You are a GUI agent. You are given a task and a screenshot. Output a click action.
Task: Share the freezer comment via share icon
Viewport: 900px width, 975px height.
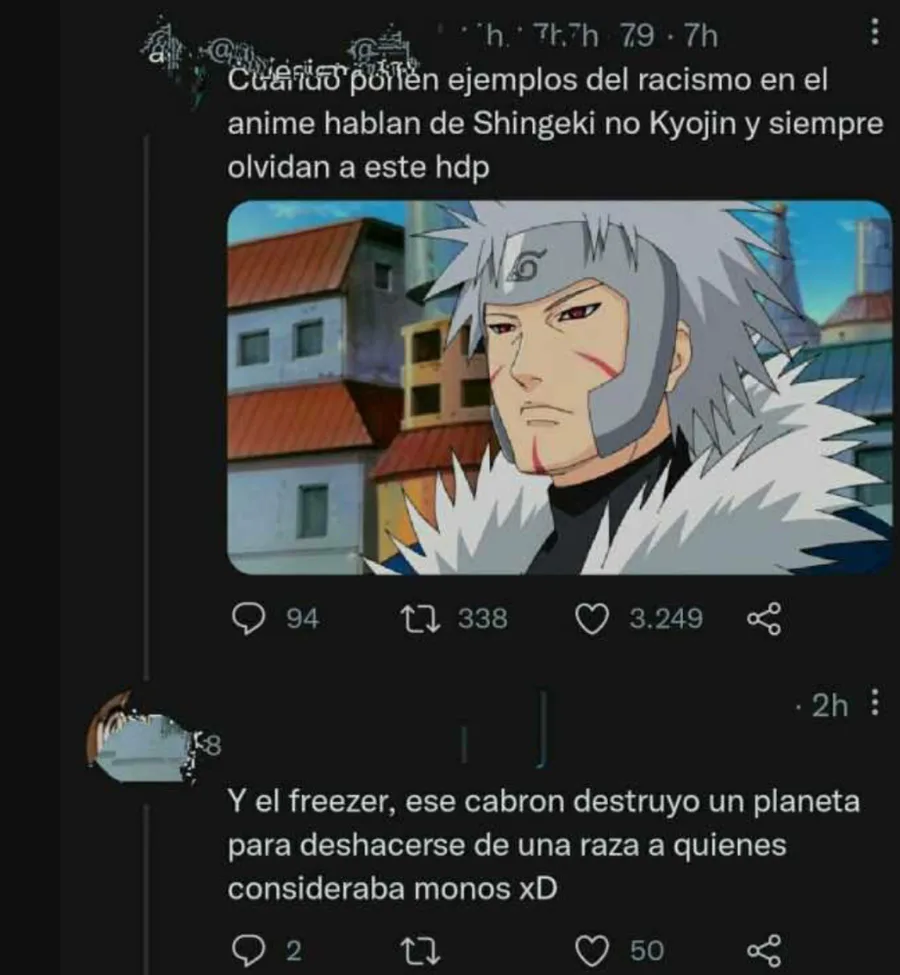click(x=763, y=950)
